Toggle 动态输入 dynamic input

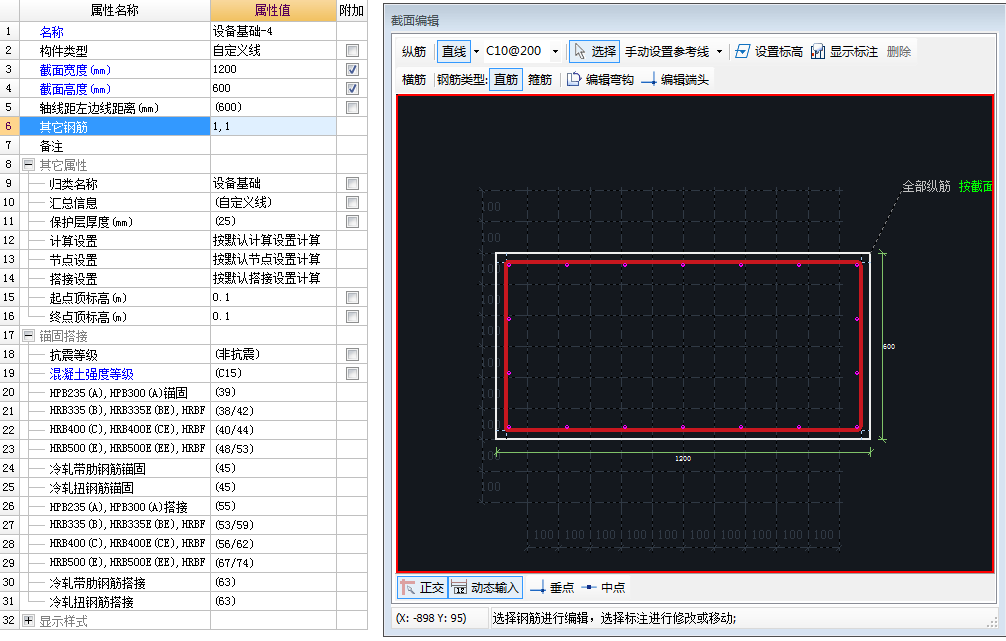click(x=485, y=587)
